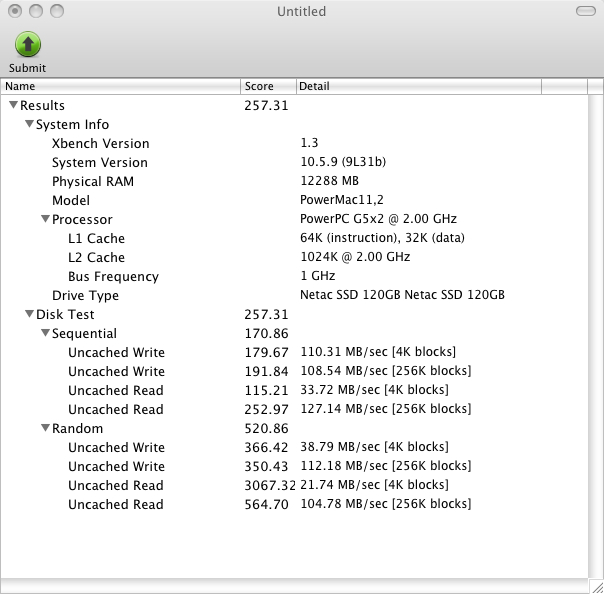Collapse the Random results group
The image size is (604, 594).
click(45, 428)
